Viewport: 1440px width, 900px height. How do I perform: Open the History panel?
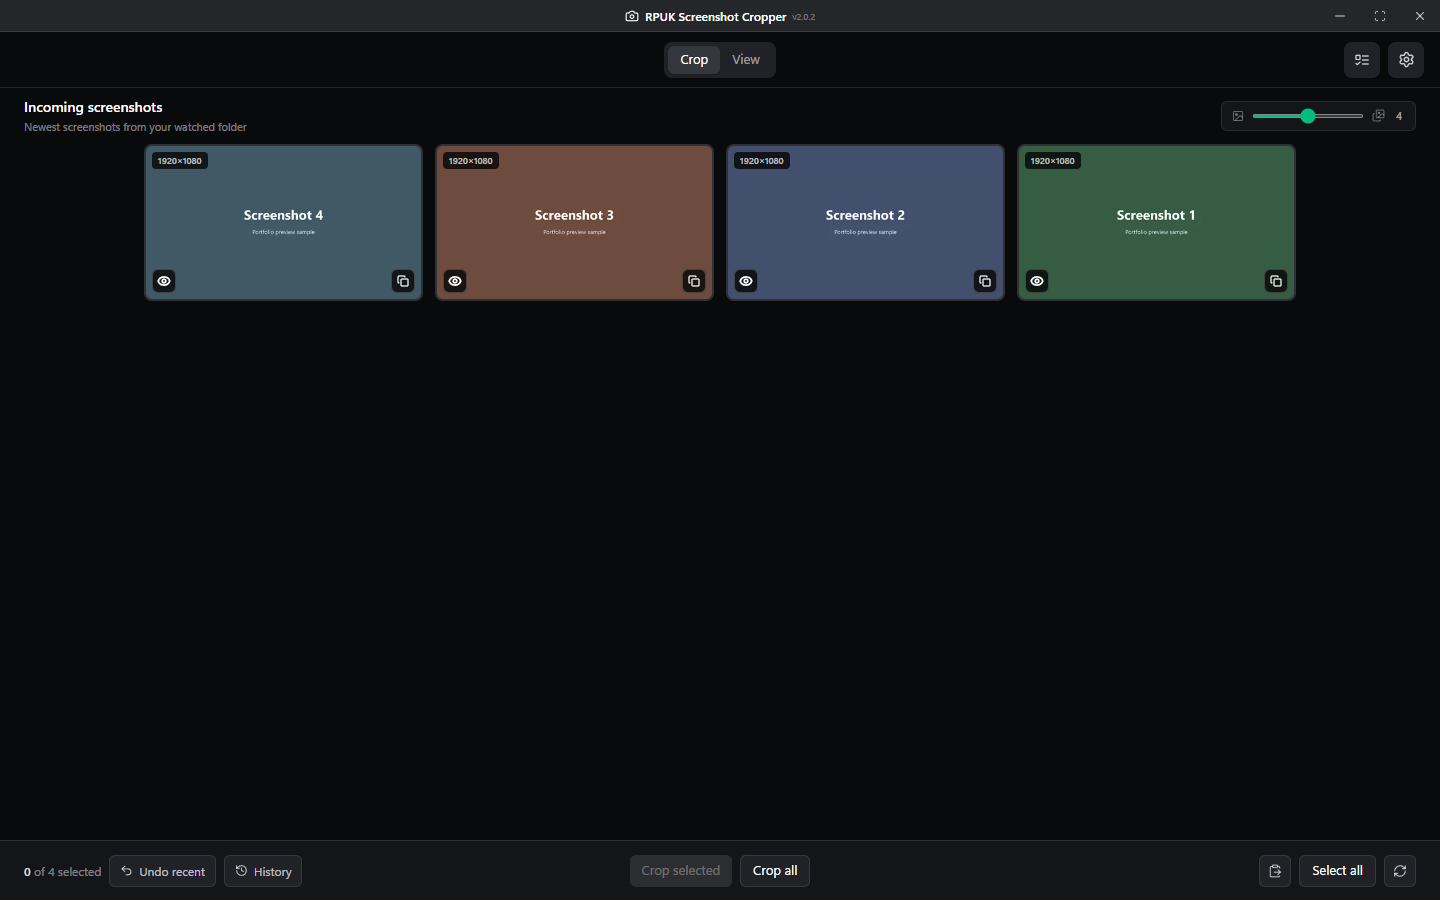(263, 871)
